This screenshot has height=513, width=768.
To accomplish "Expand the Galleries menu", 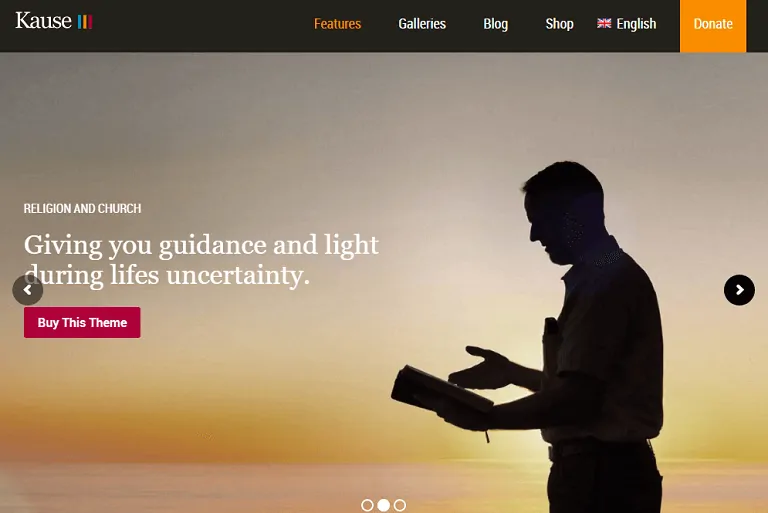I will [x=422, y=24].
